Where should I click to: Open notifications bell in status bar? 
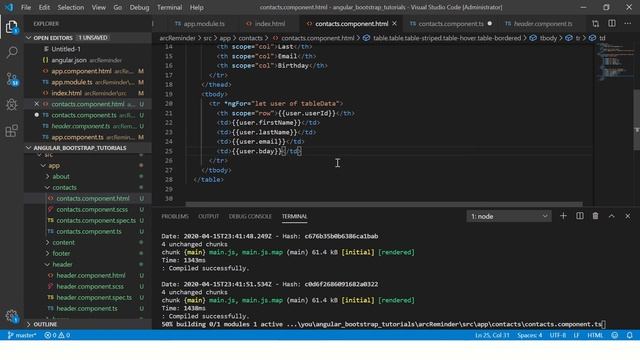630,335
